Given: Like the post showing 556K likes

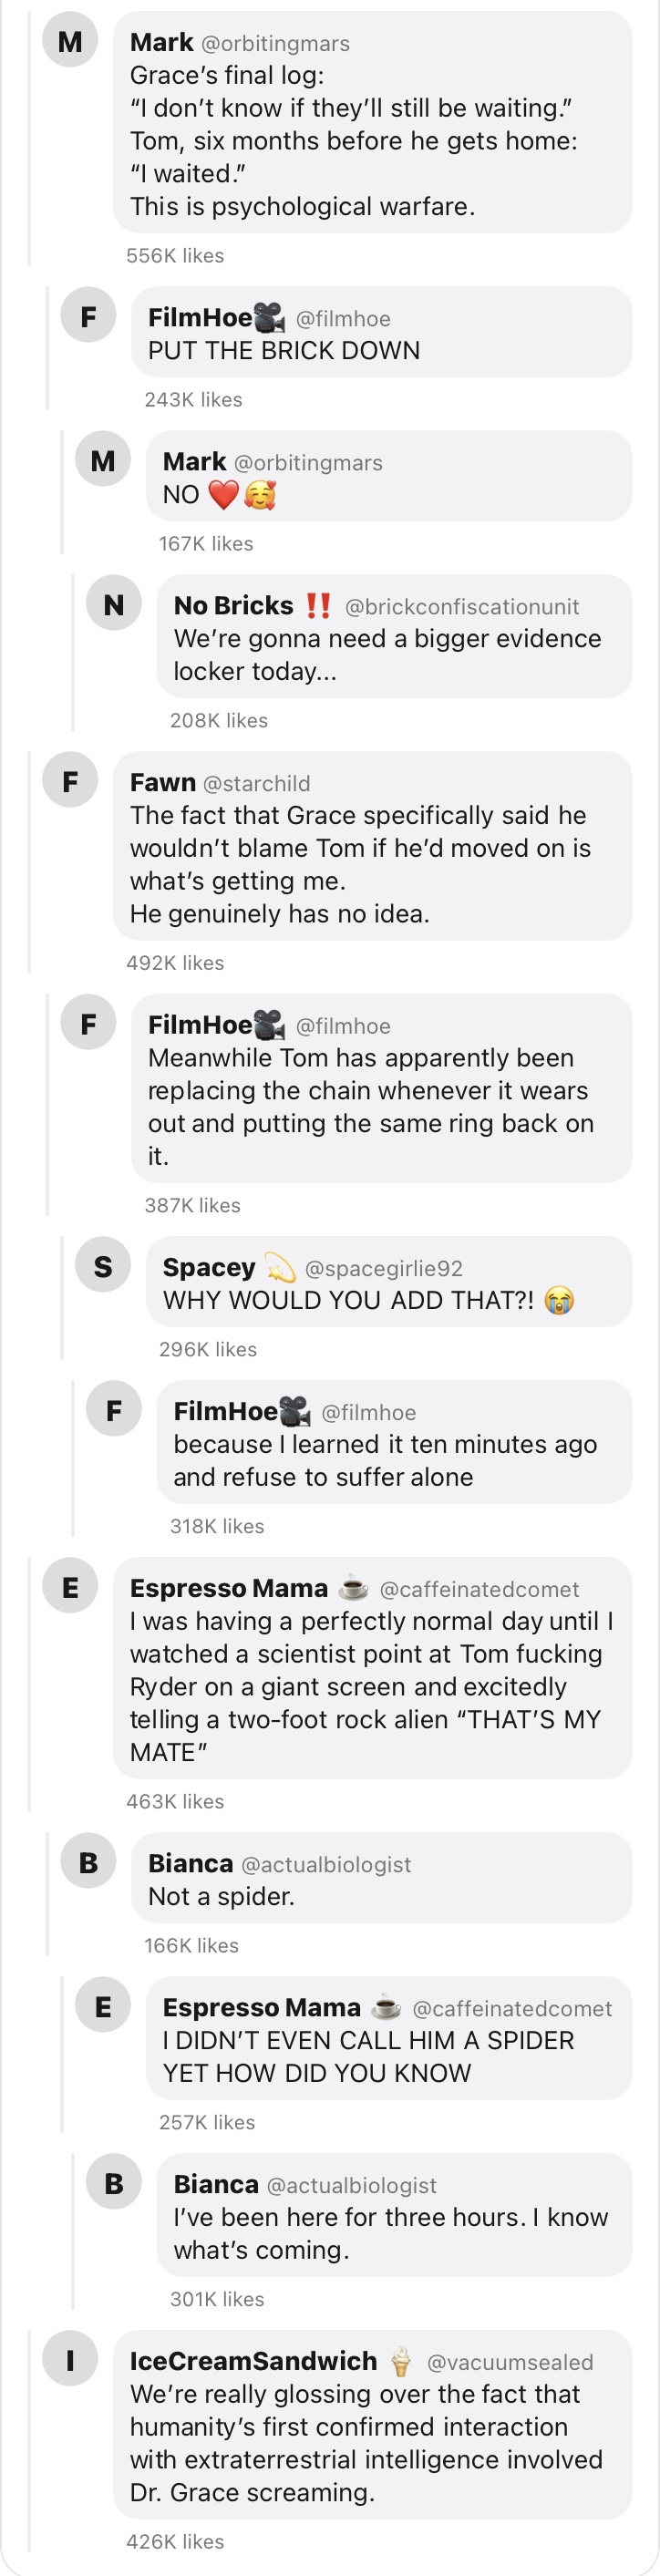Looking at the screenshot, I should tap(175, 256).
